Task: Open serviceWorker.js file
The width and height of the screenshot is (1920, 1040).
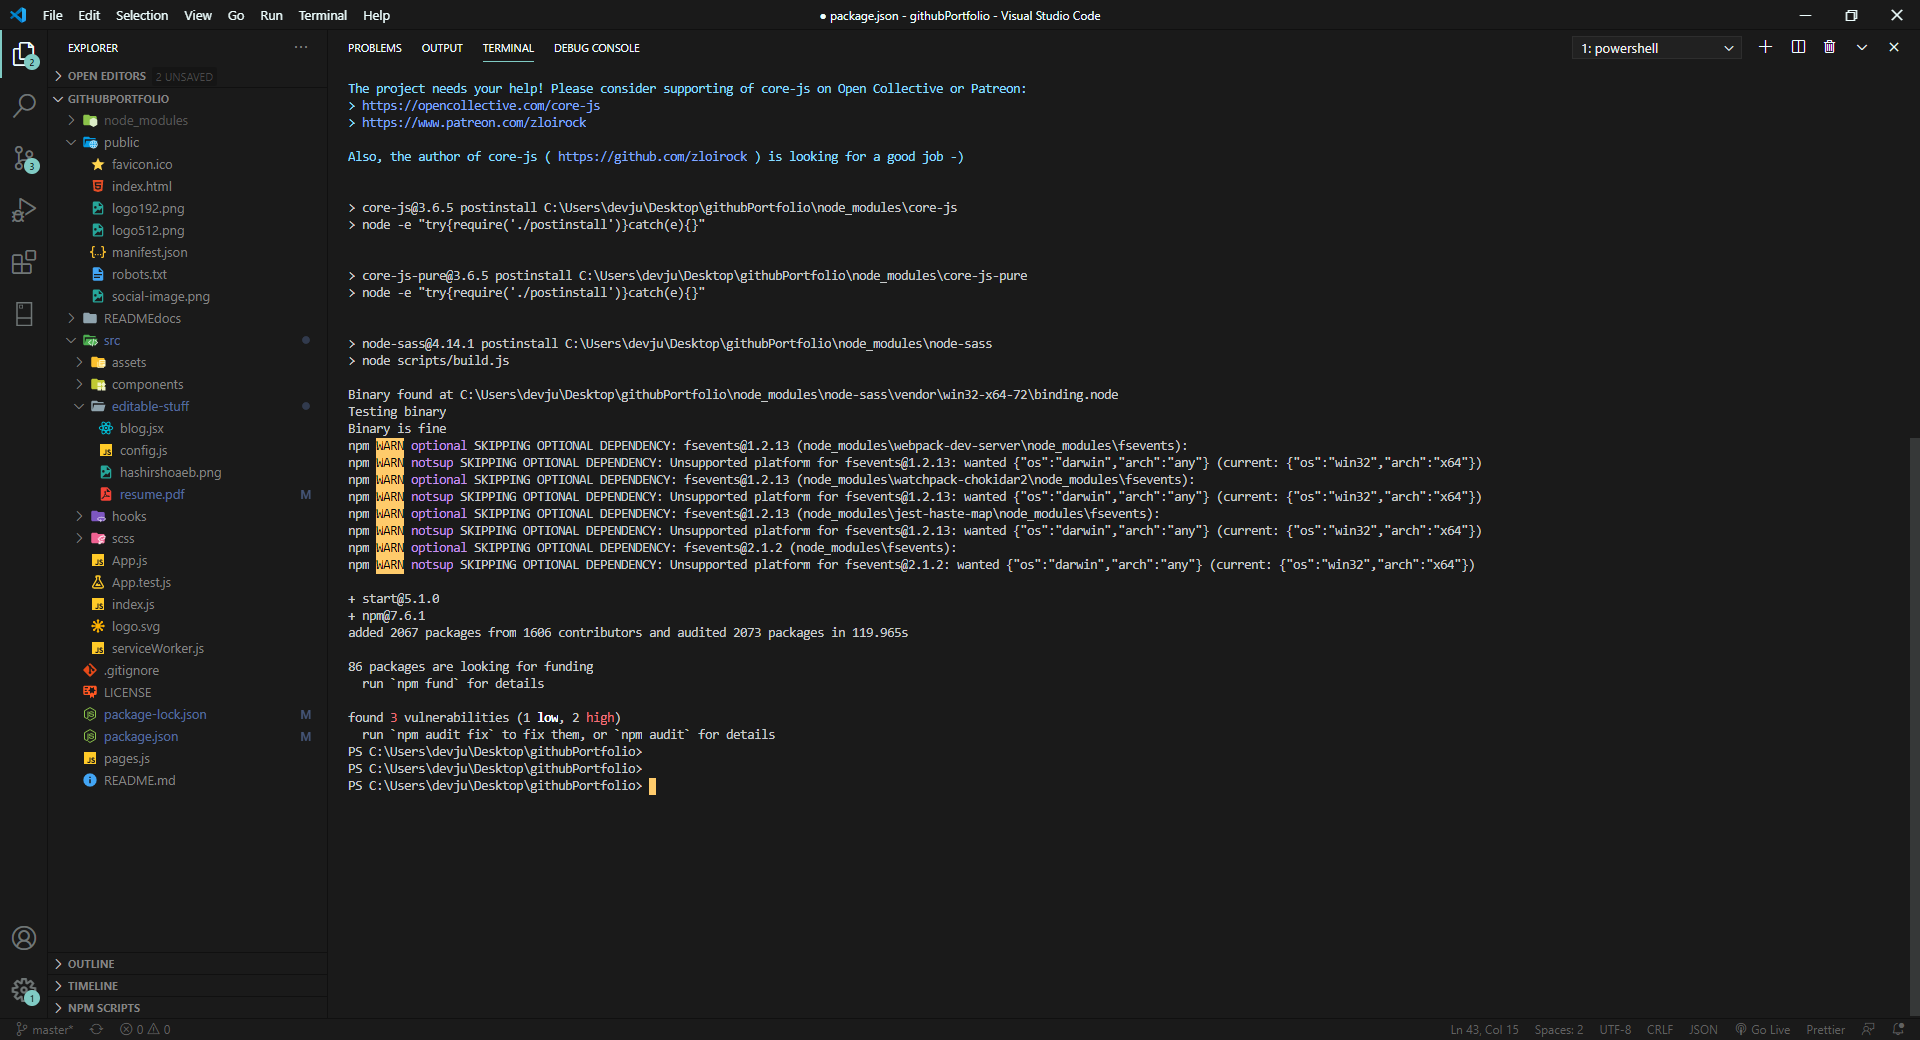Action: click(188, 648)
